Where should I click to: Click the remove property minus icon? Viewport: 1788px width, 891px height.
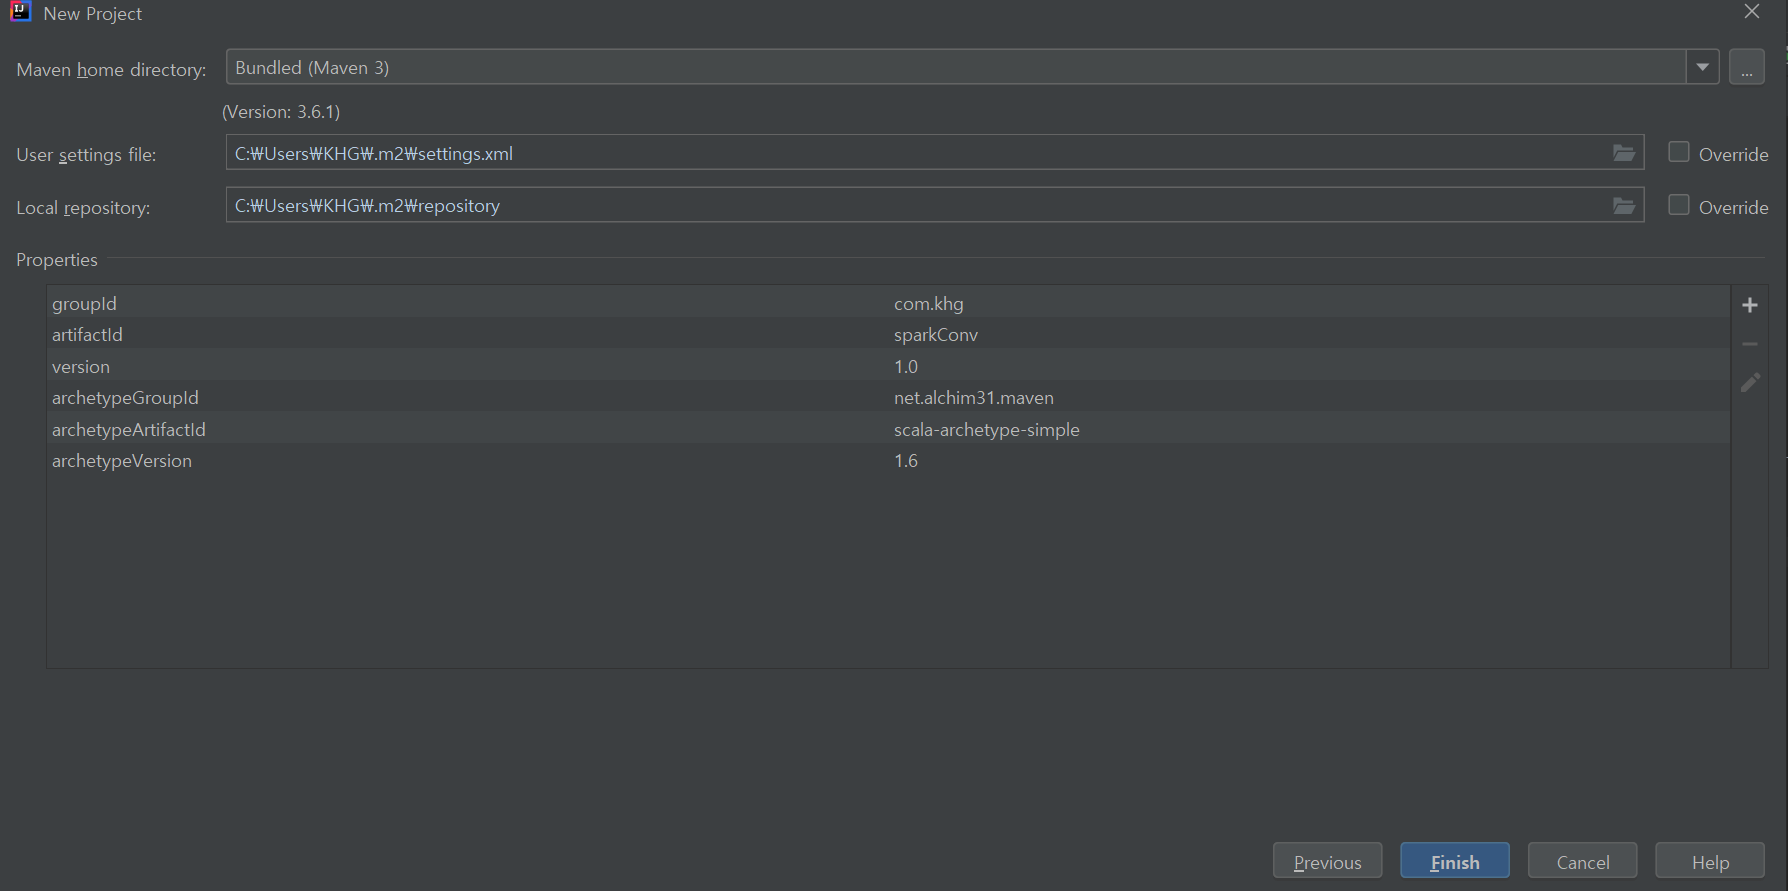[x=1749, y=344]
